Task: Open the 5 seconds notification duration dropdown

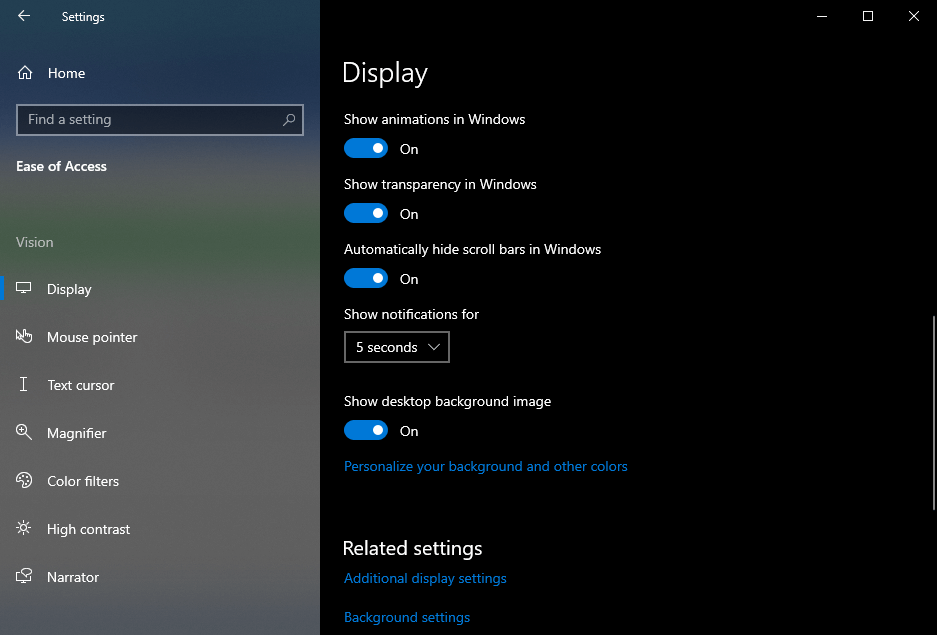Action: [x=397, y=347]
